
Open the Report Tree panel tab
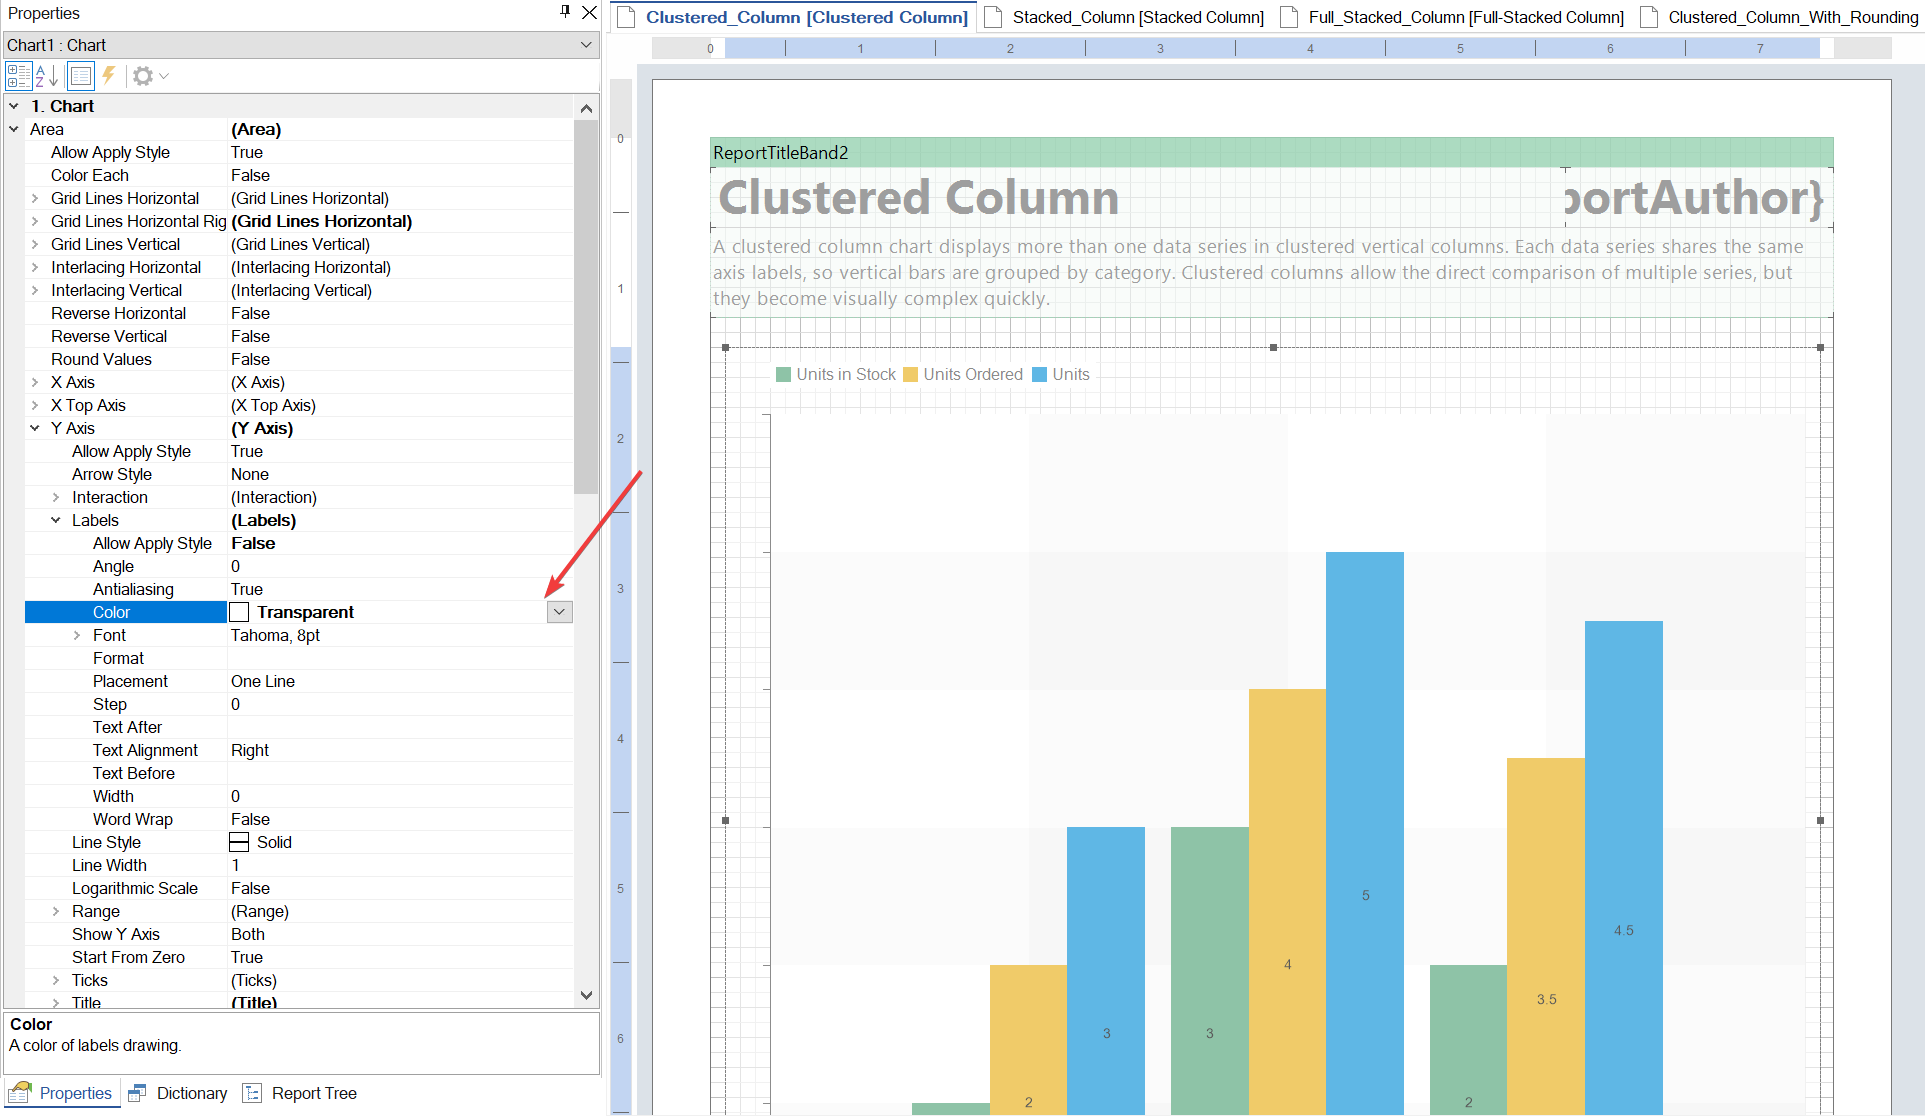click(x=300, y=1093)
